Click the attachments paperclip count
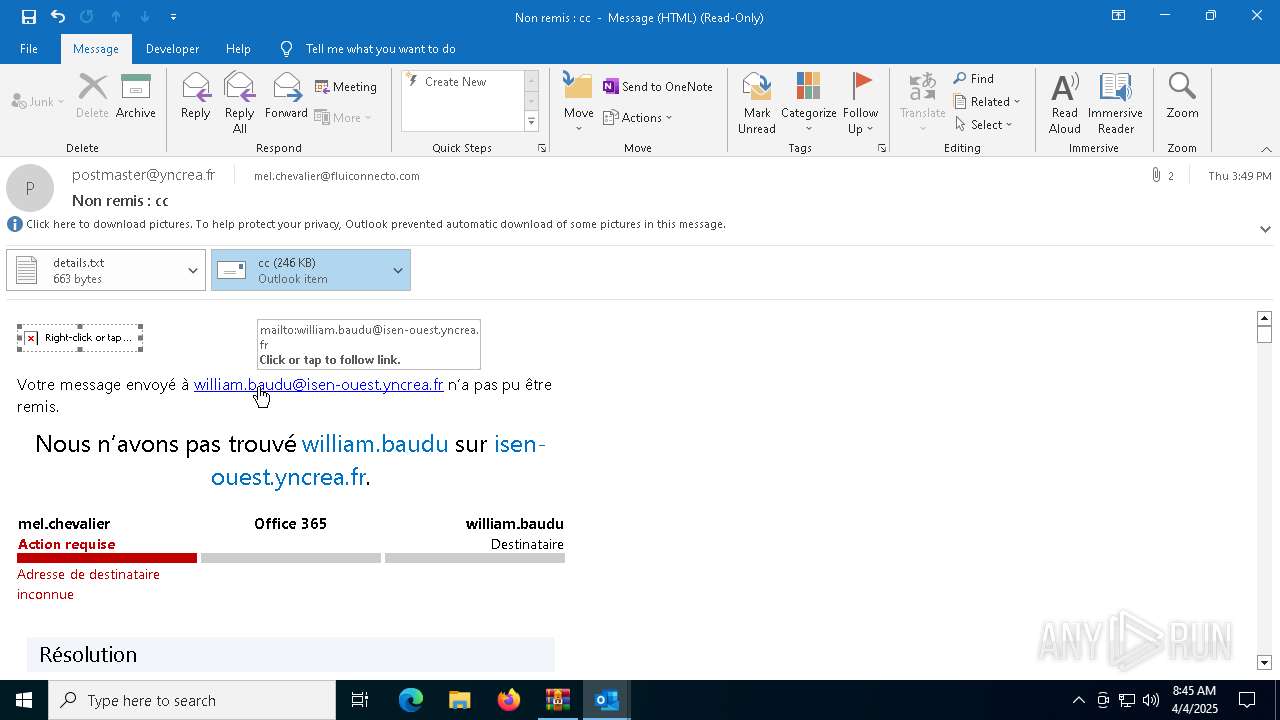Screen dimensions: 1280x720 [x=1163, y=176]
